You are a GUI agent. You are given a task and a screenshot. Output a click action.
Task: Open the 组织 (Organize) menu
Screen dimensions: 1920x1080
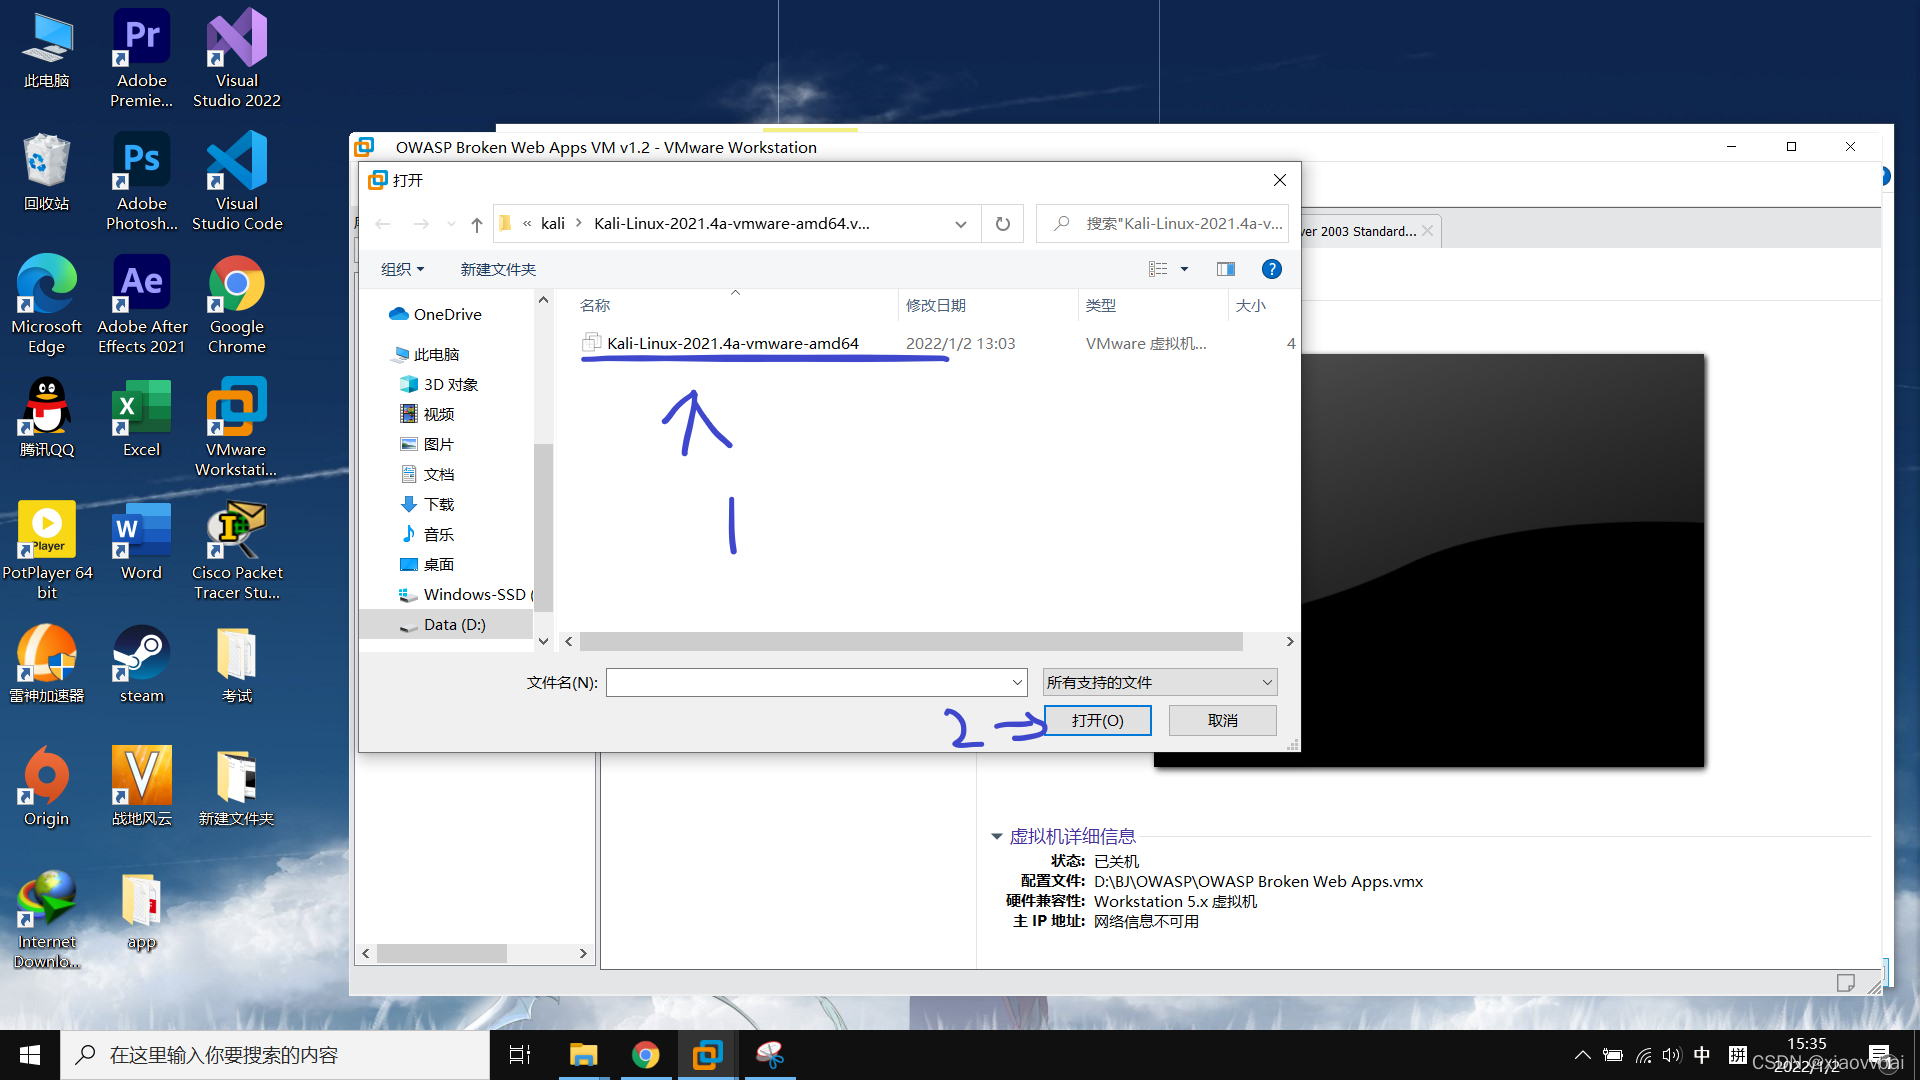pyautogui.click(x=402, y=269)
